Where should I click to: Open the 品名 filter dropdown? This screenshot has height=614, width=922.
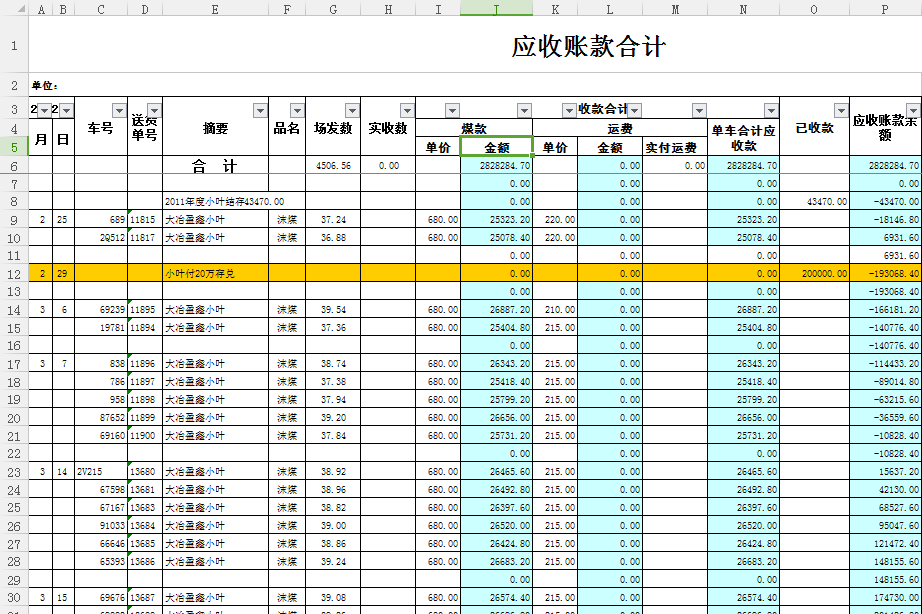[x=297, y=110]
